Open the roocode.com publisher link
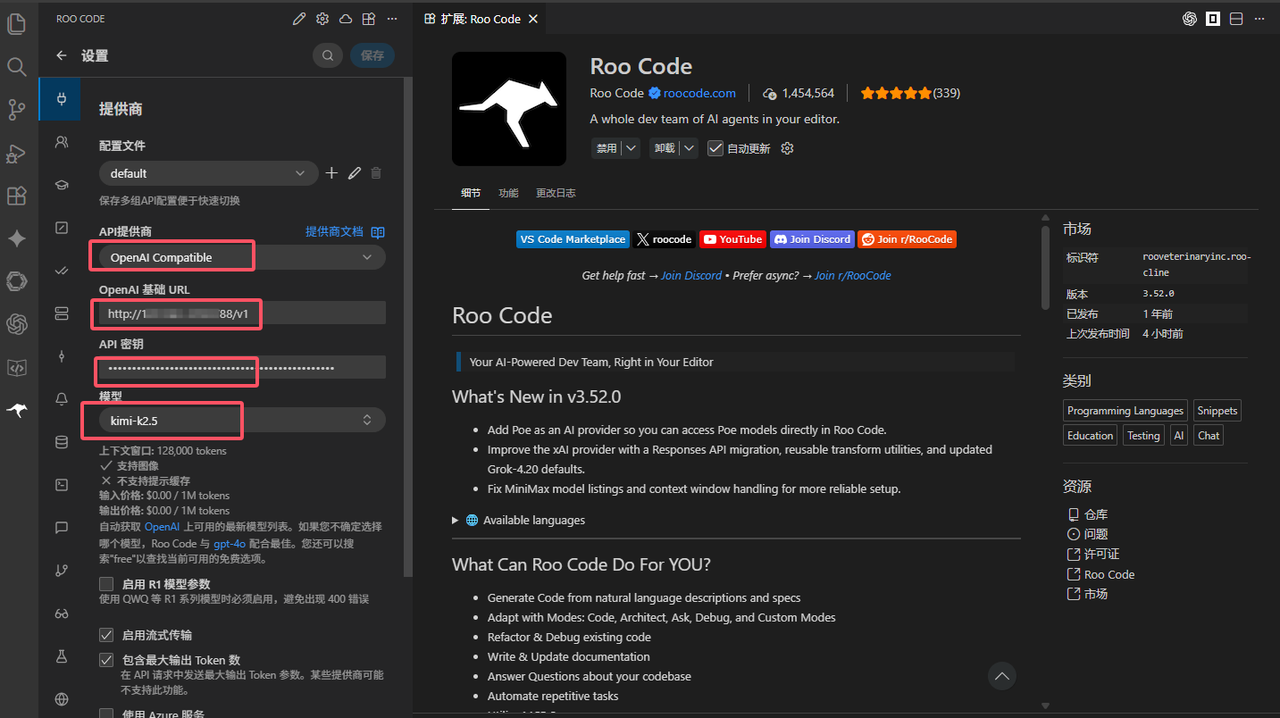Image resolution: width=1280 pixels, height=718 pixels. (699, 93)
